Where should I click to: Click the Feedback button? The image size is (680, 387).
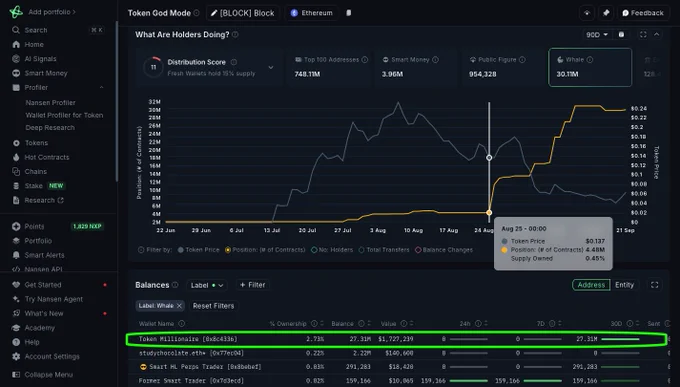point(643,13)
